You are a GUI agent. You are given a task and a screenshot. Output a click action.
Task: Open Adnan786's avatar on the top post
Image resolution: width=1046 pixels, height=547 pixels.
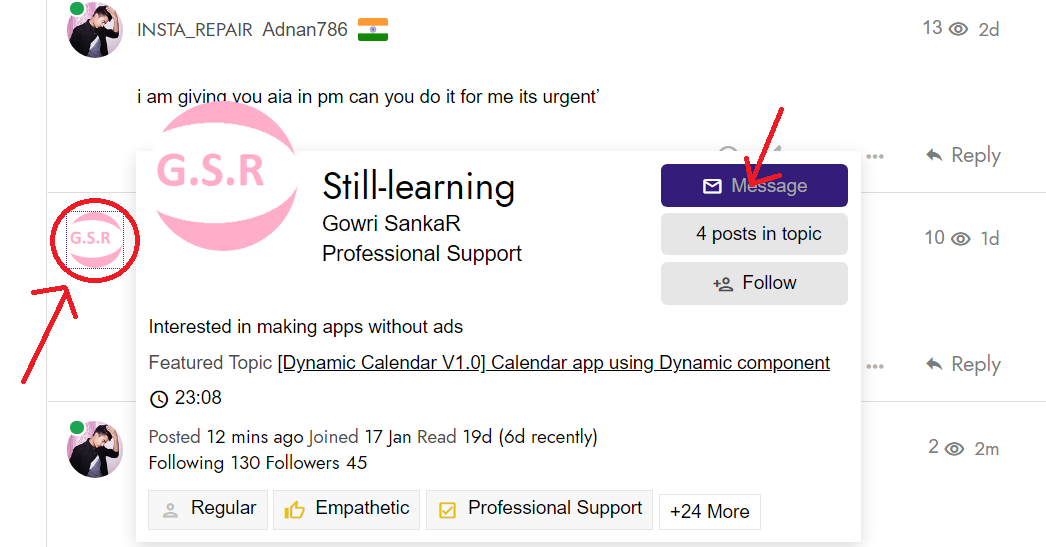pos(95,29)
